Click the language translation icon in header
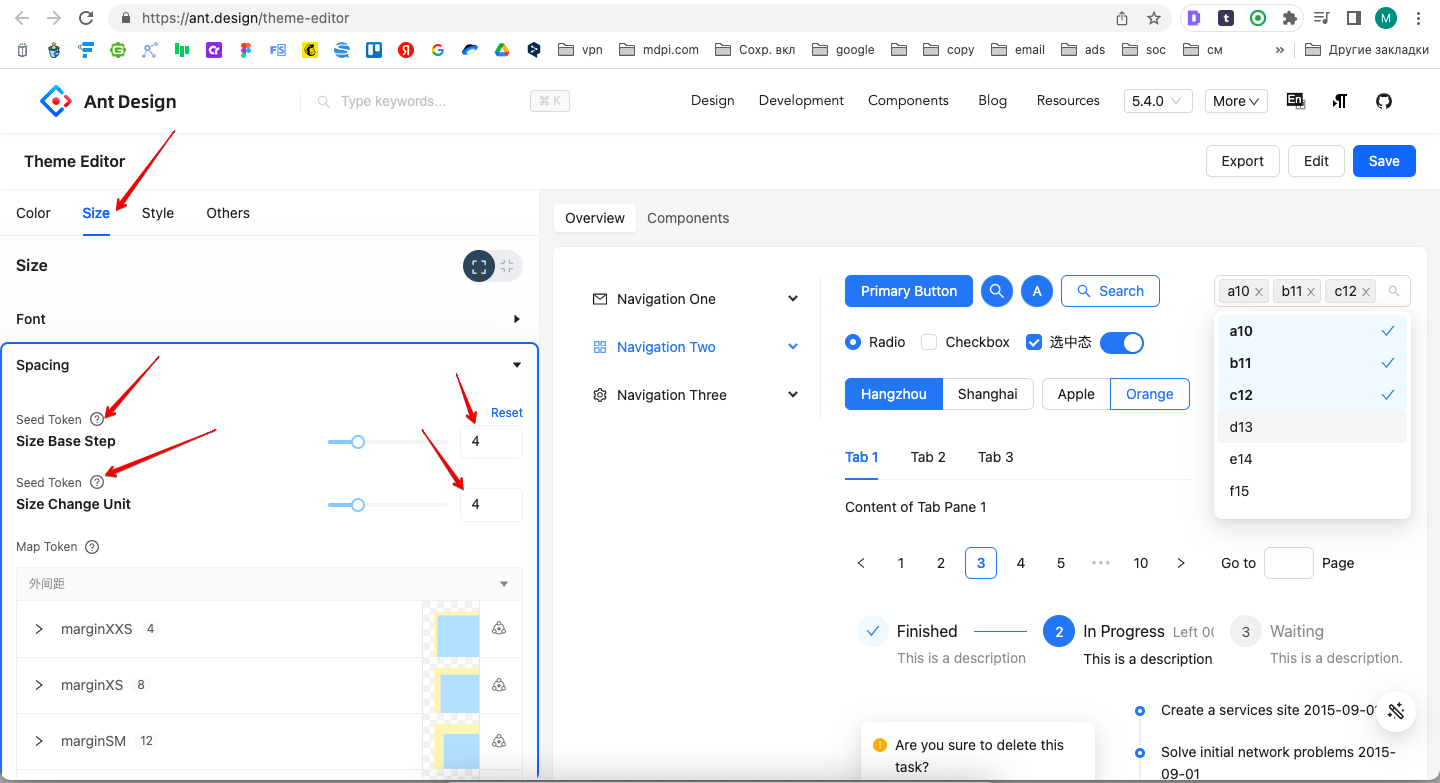The height and width of the screenshot is (783, 1440). coord(1295,101)
